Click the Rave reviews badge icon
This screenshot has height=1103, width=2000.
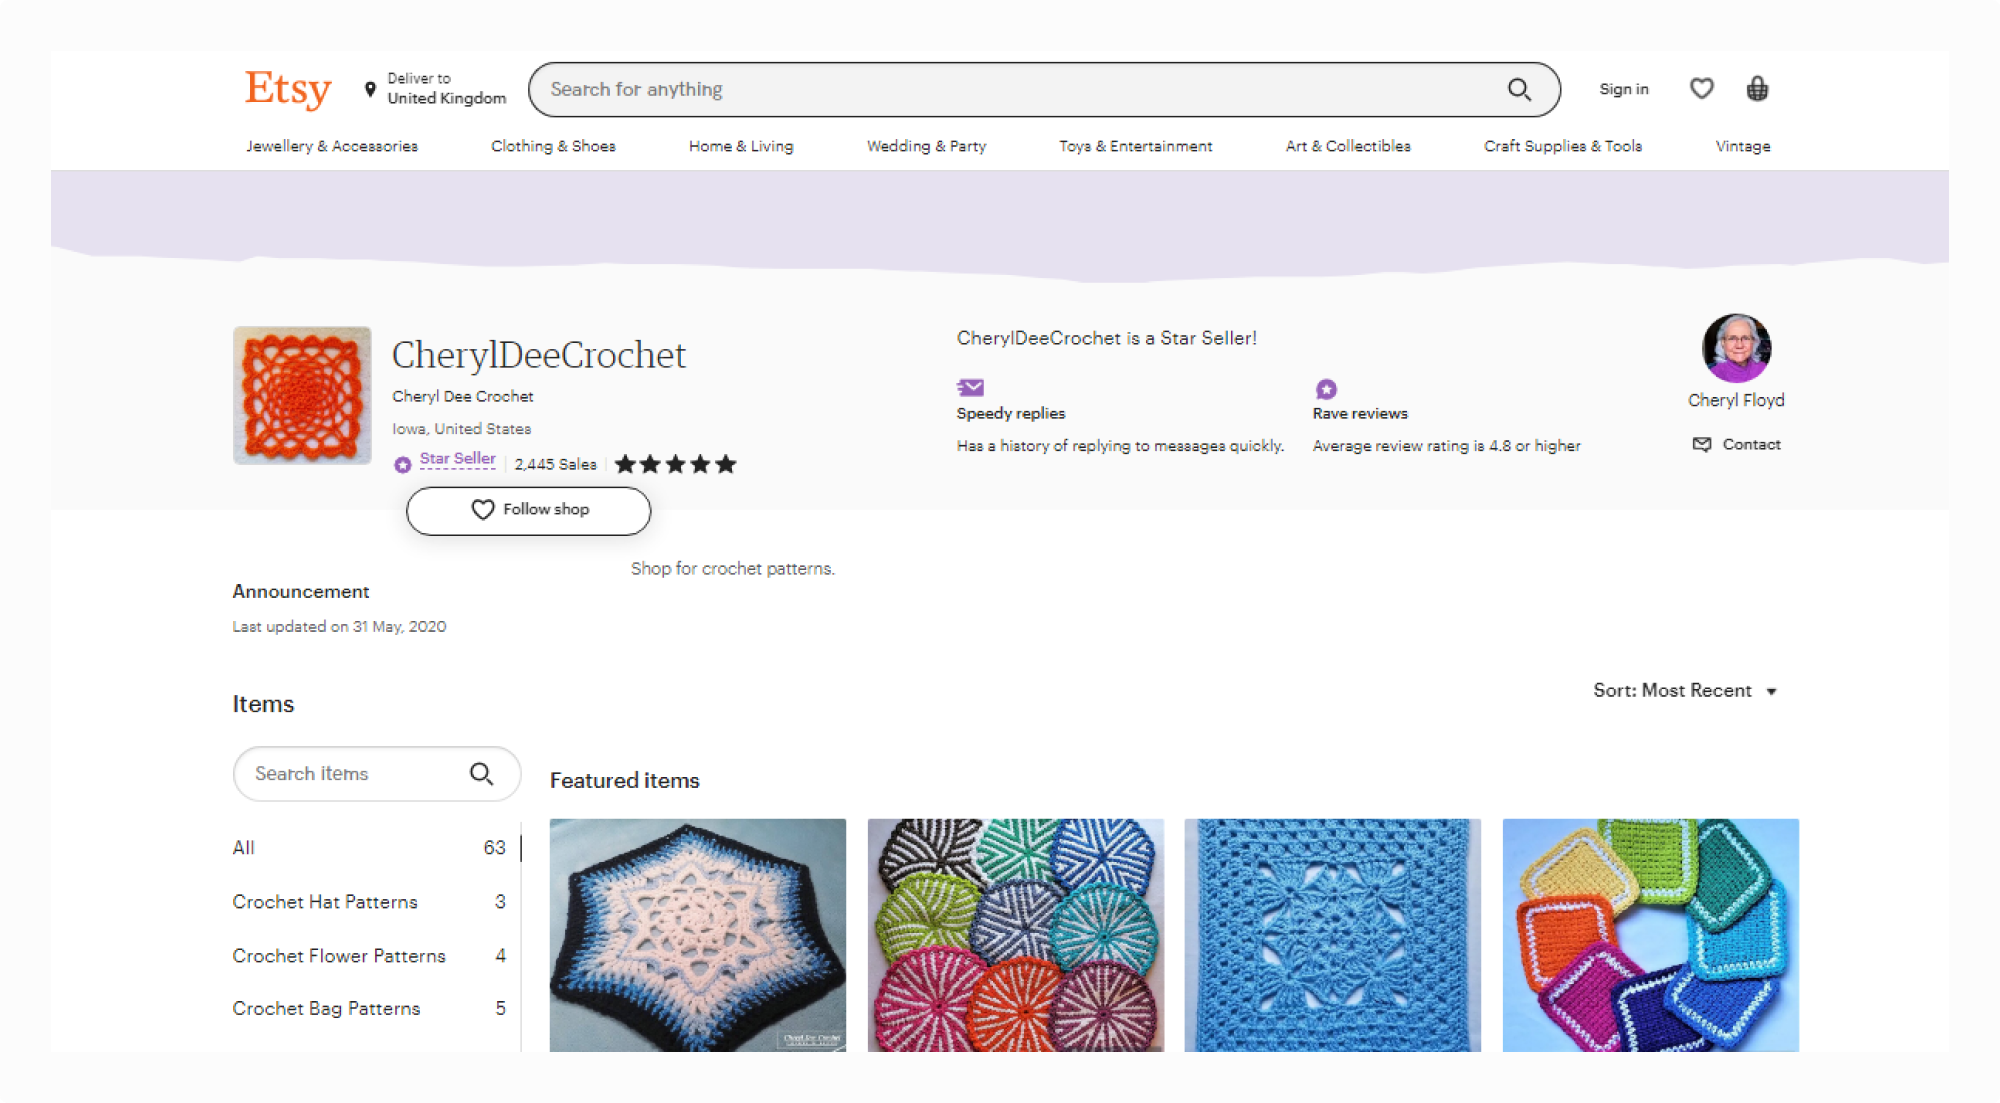[1325, 388]
